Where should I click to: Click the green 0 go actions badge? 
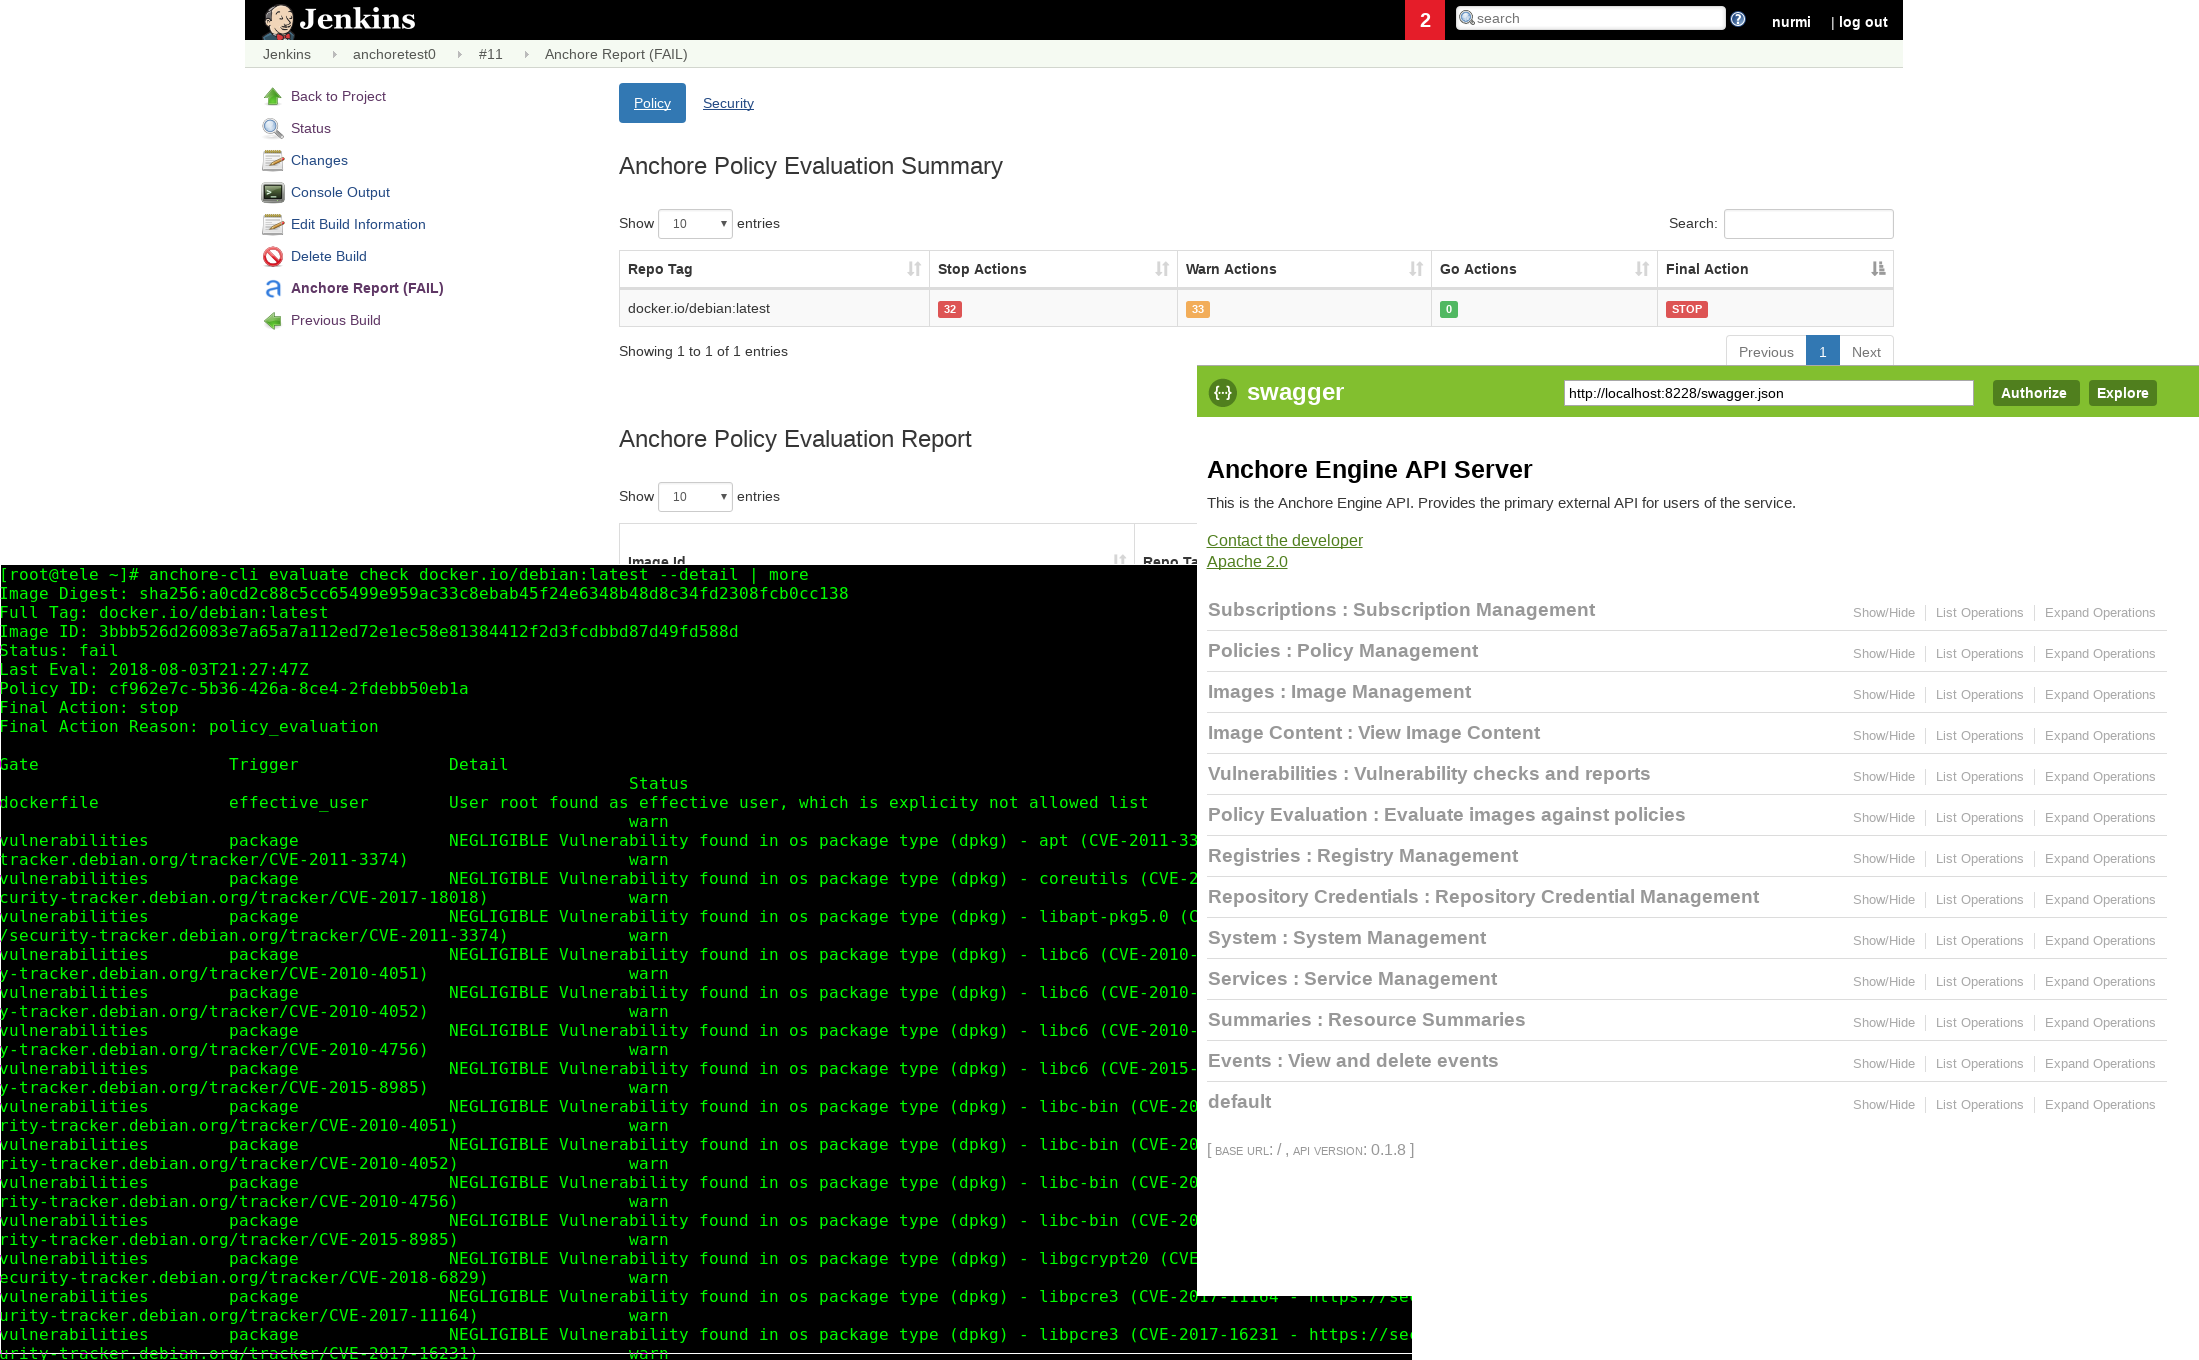click(1449, 309)
